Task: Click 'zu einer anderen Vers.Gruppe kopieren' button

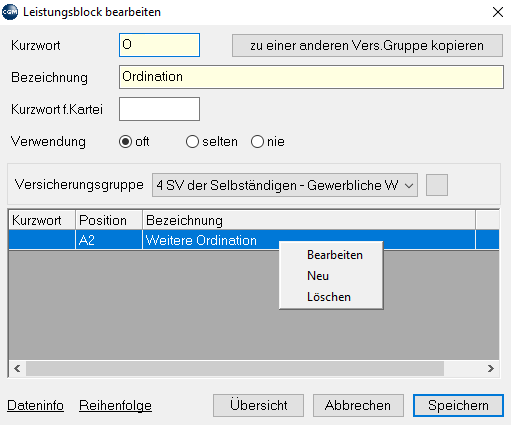Action: pyautogui.click(x=367, y=45)
